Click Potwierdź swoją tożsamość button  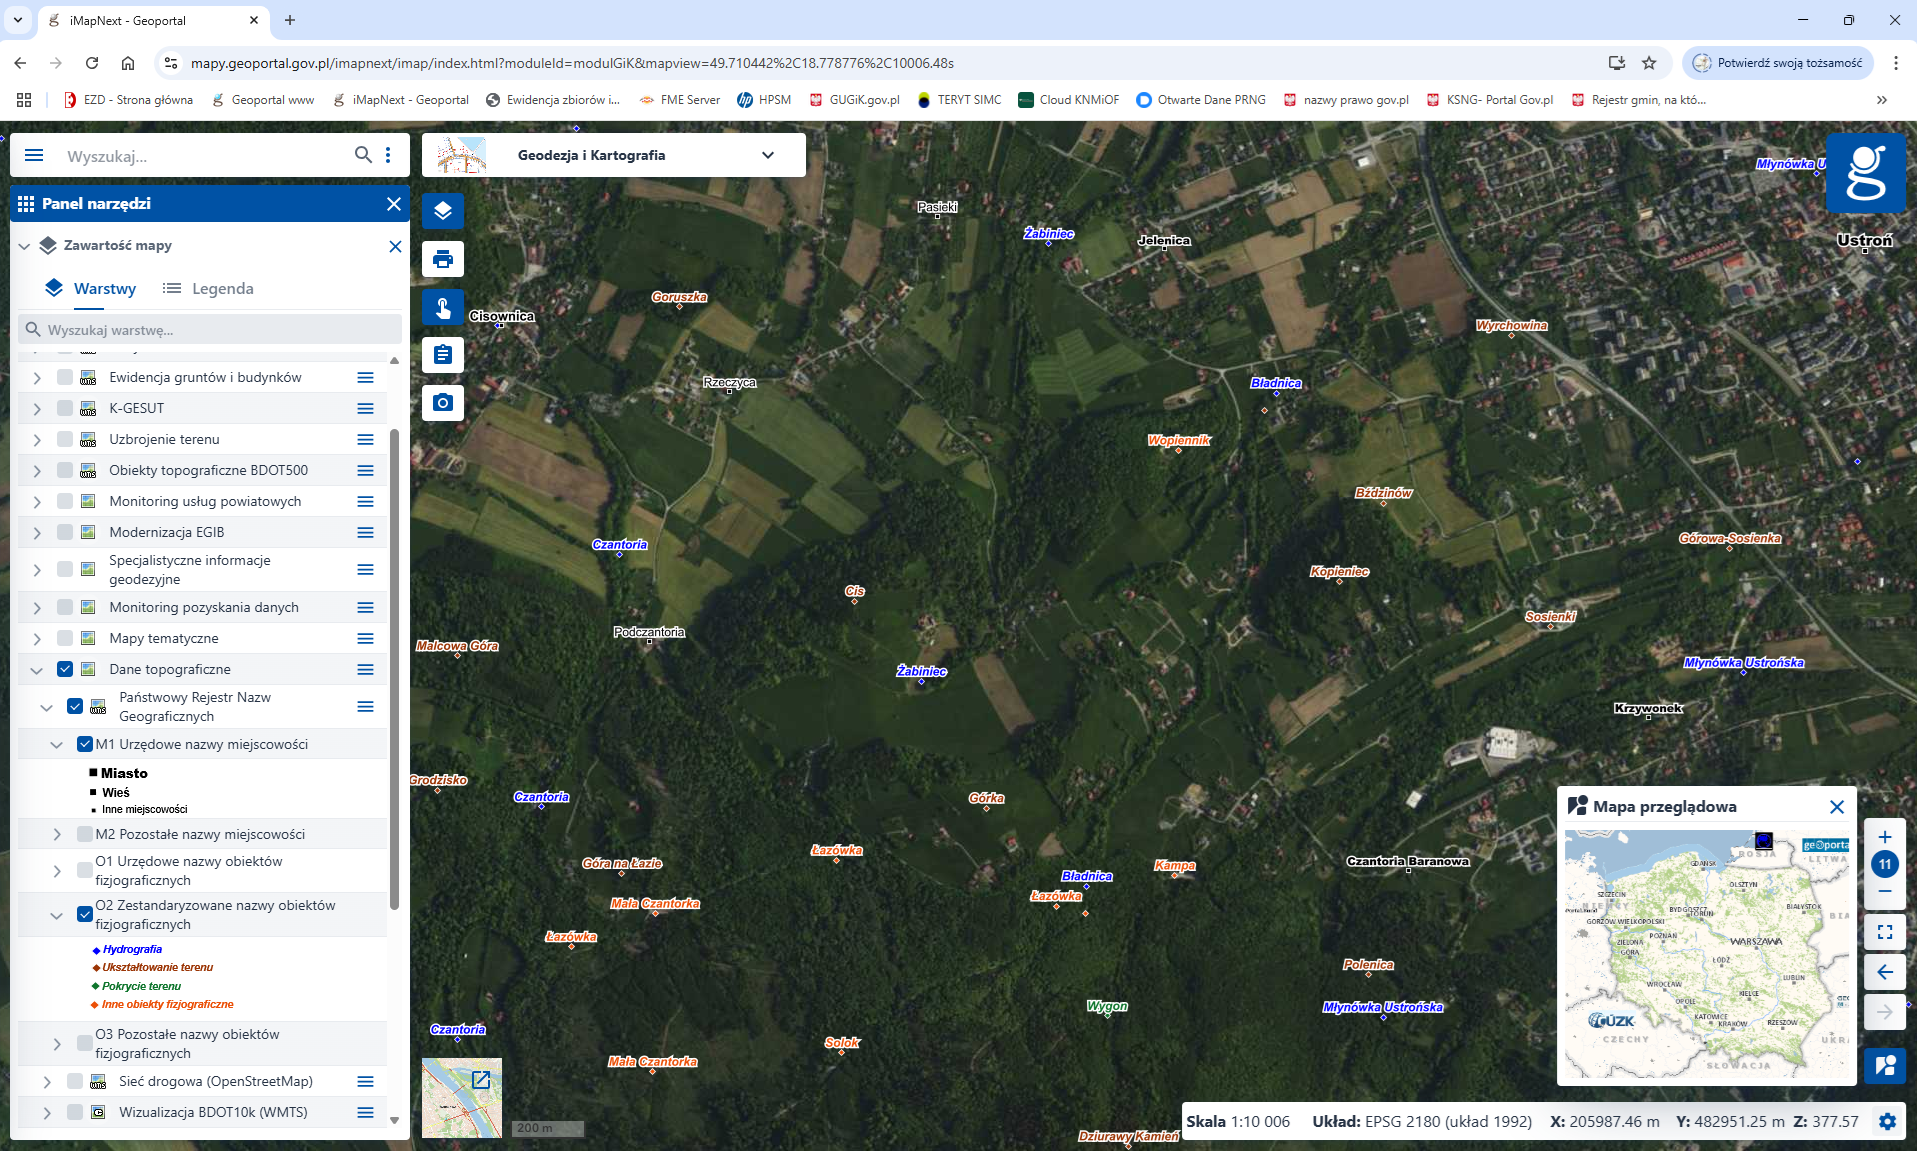pos(1778,63)
